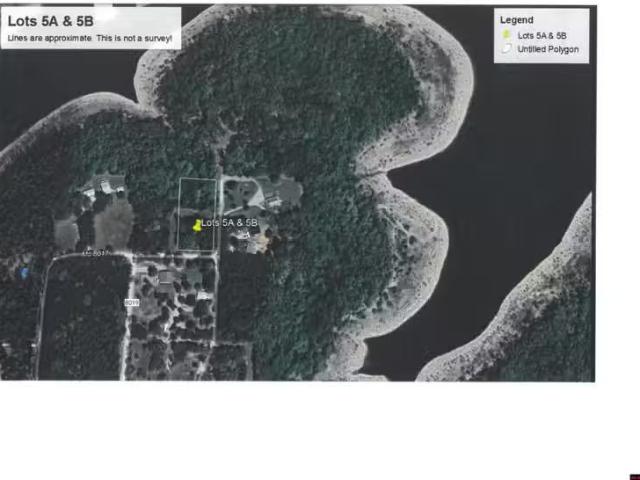
Task: Click the shoreline at the peninsula's northern tip
Action: [x=300, y=12]
